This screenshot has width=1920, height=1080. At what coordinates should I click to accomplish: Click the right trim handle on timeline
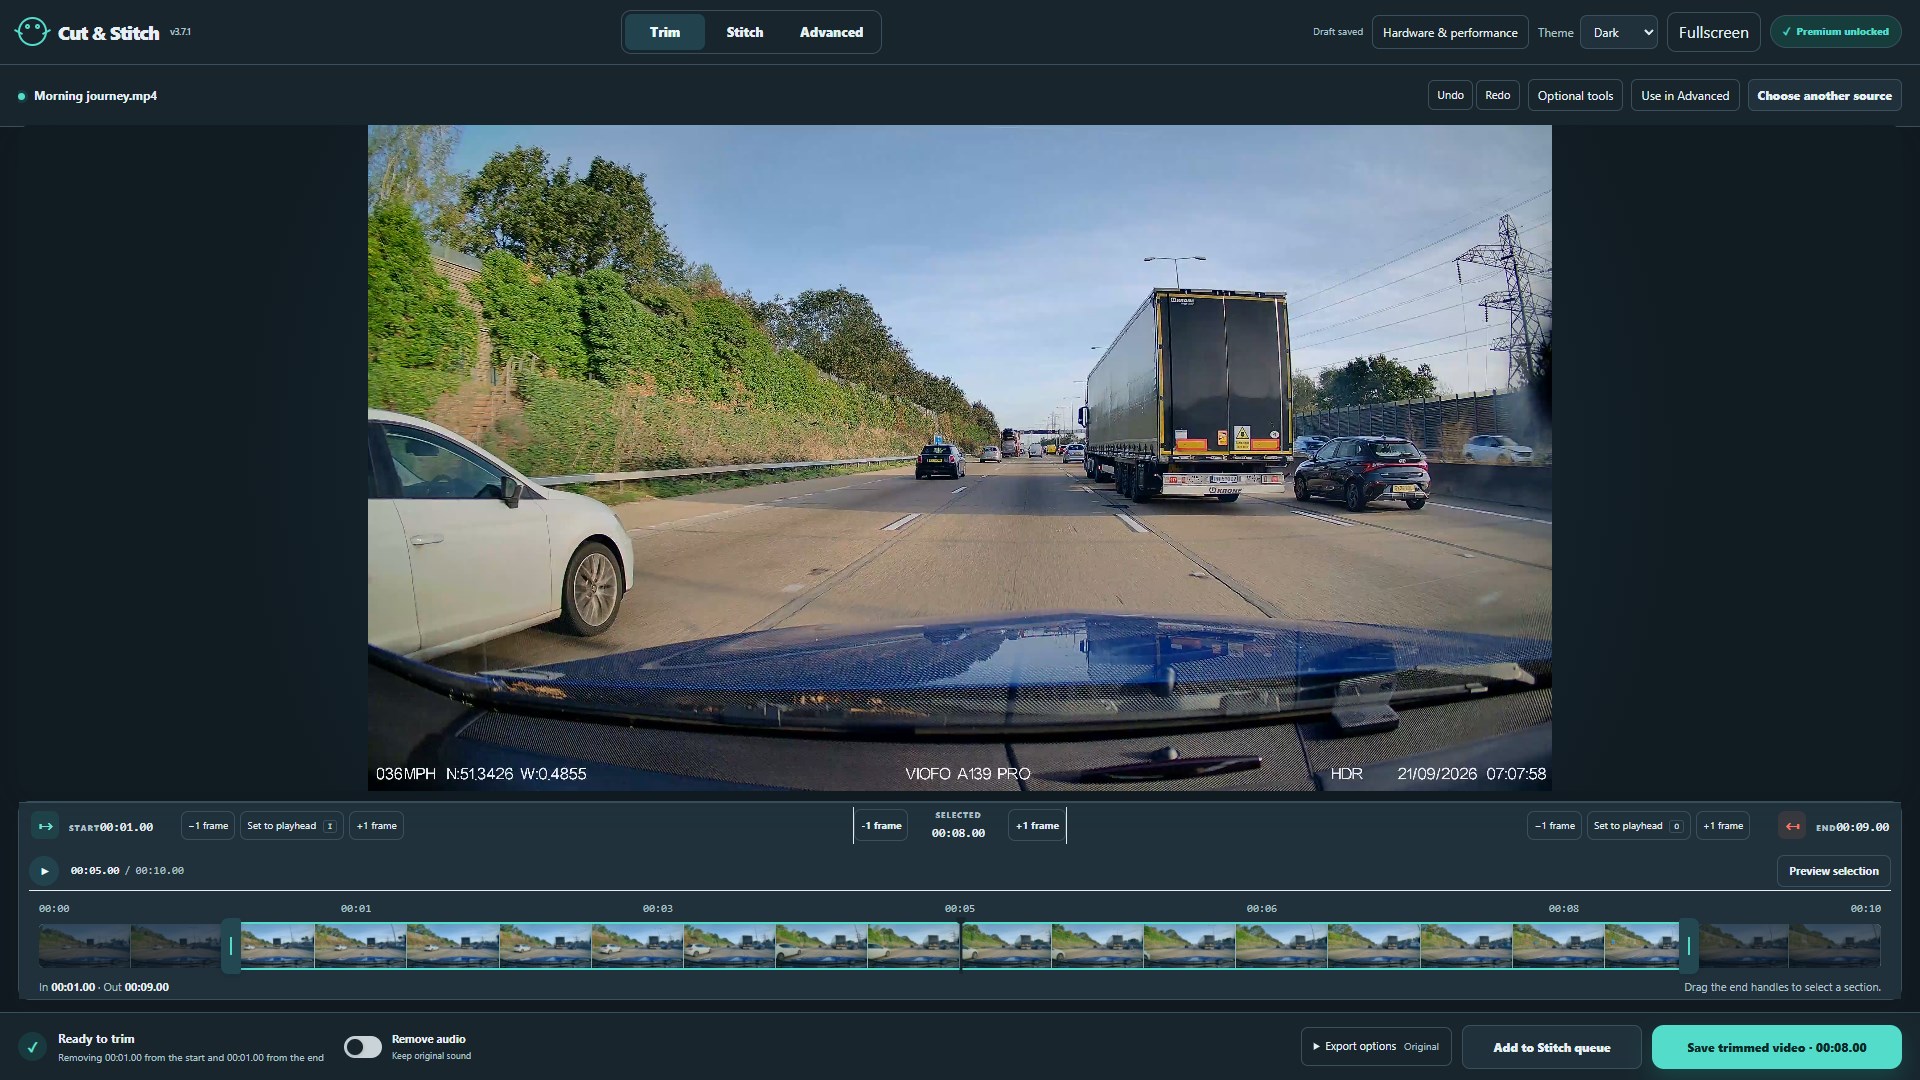(1689, 945)
